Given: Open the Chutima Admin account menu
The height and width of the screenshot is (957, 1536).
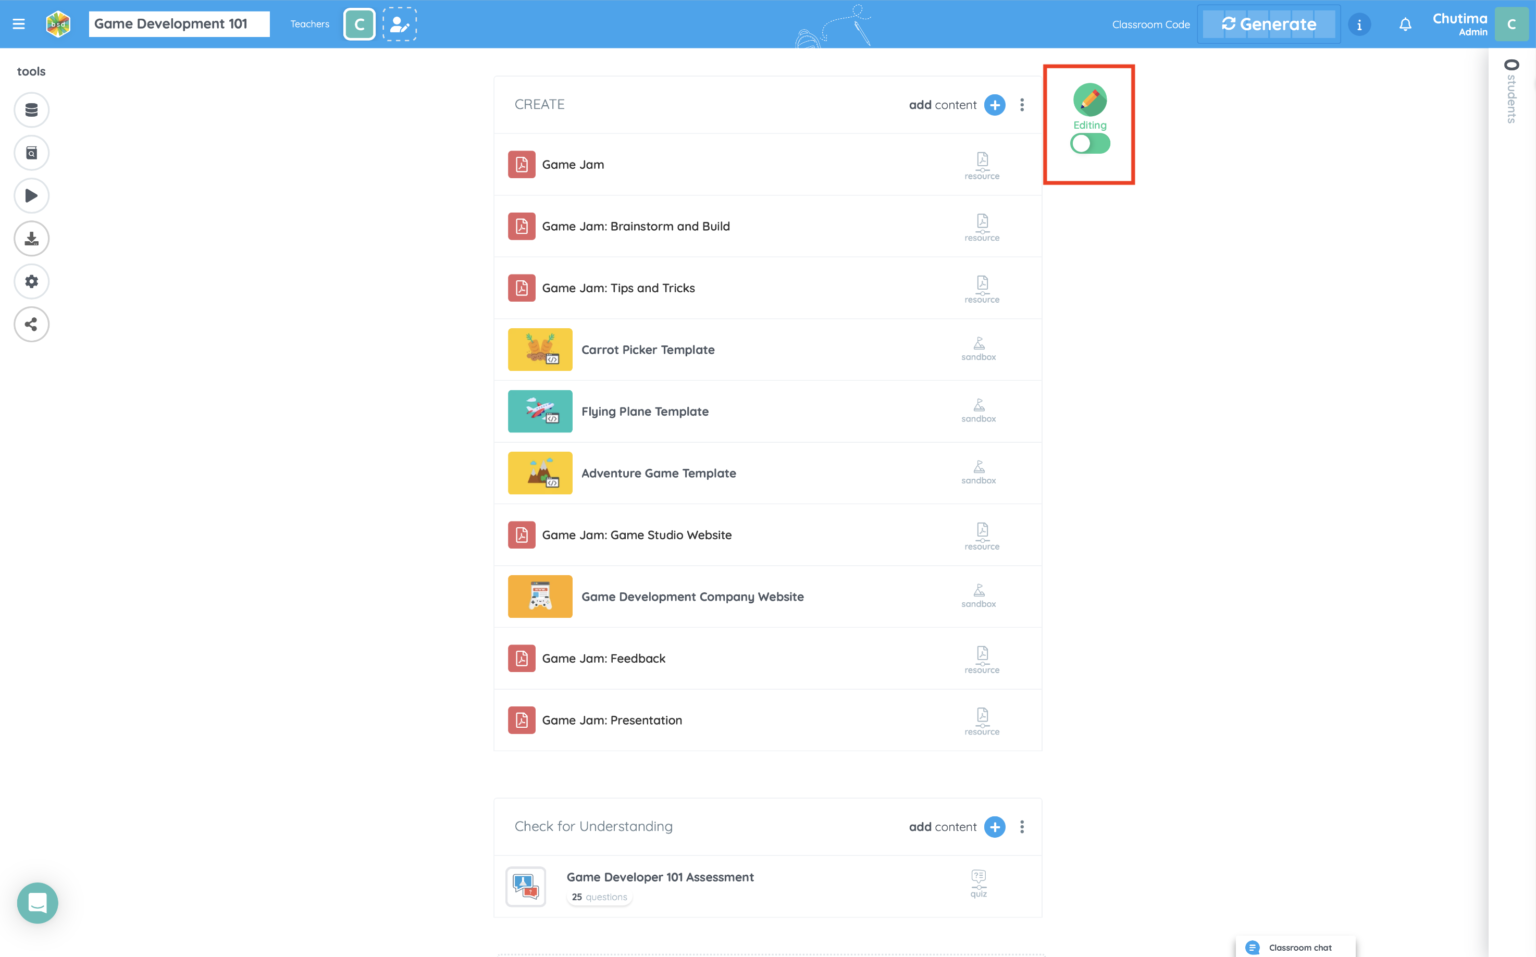Looking at the screenshot, I should tap(1480, 24).
